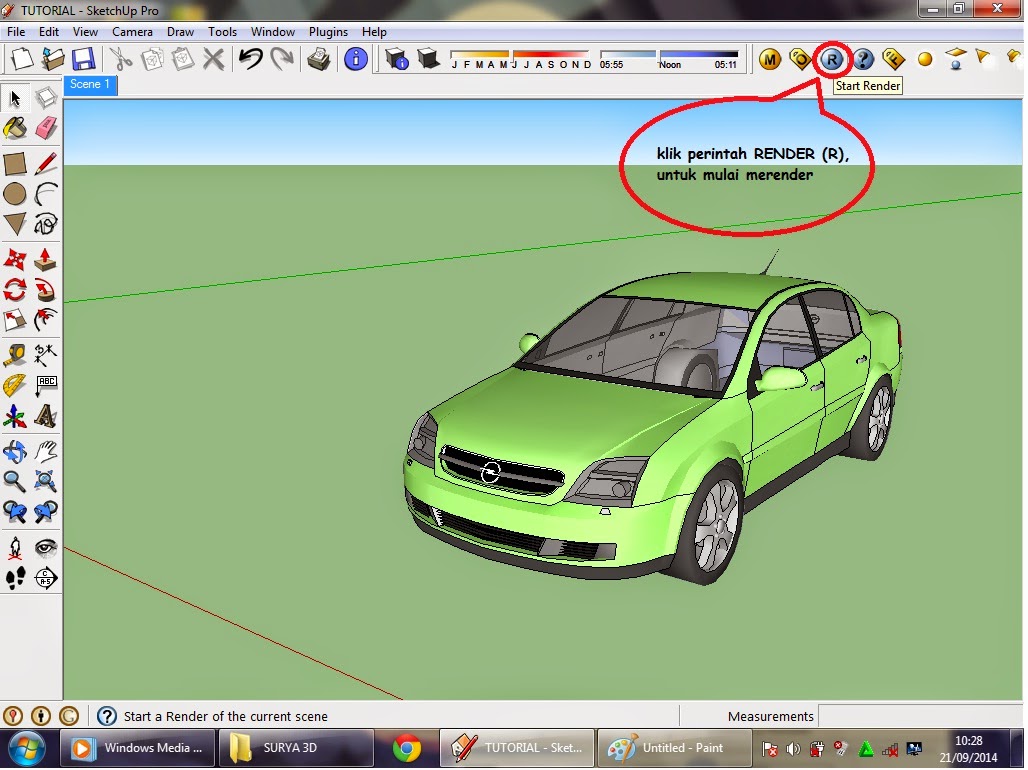Open Model Info with the blue info icon
This screenshot has height=770, width=1028.
click(356, 58)
